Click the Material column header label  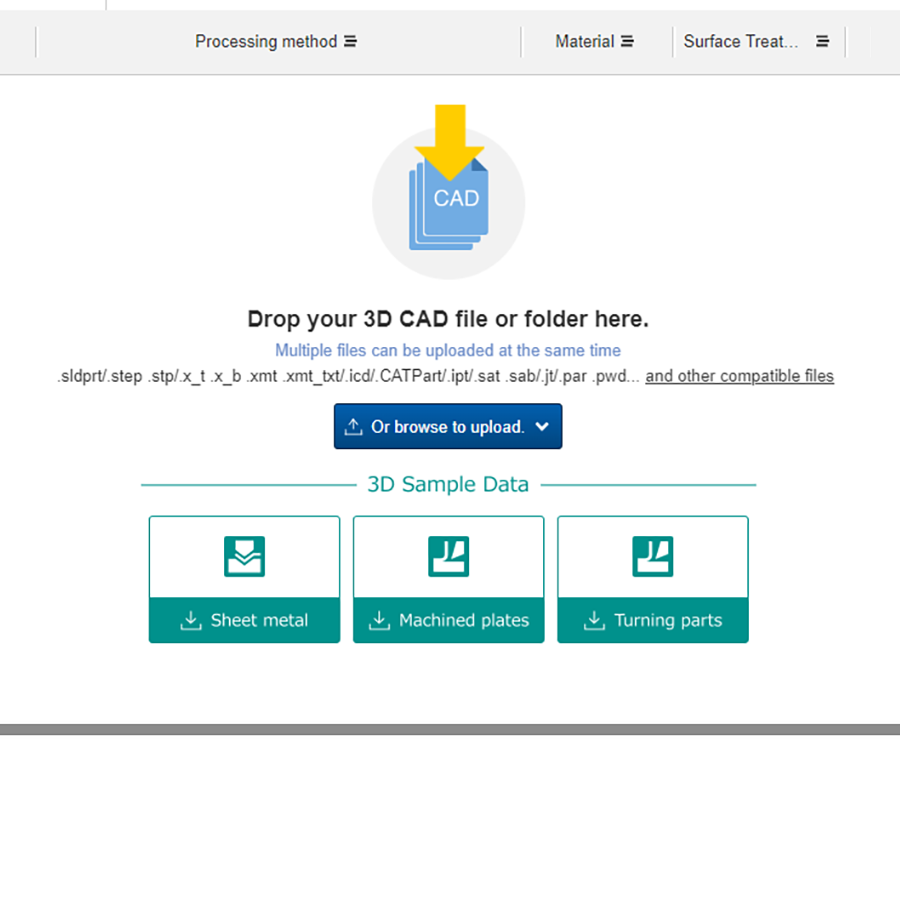point(585,42)
